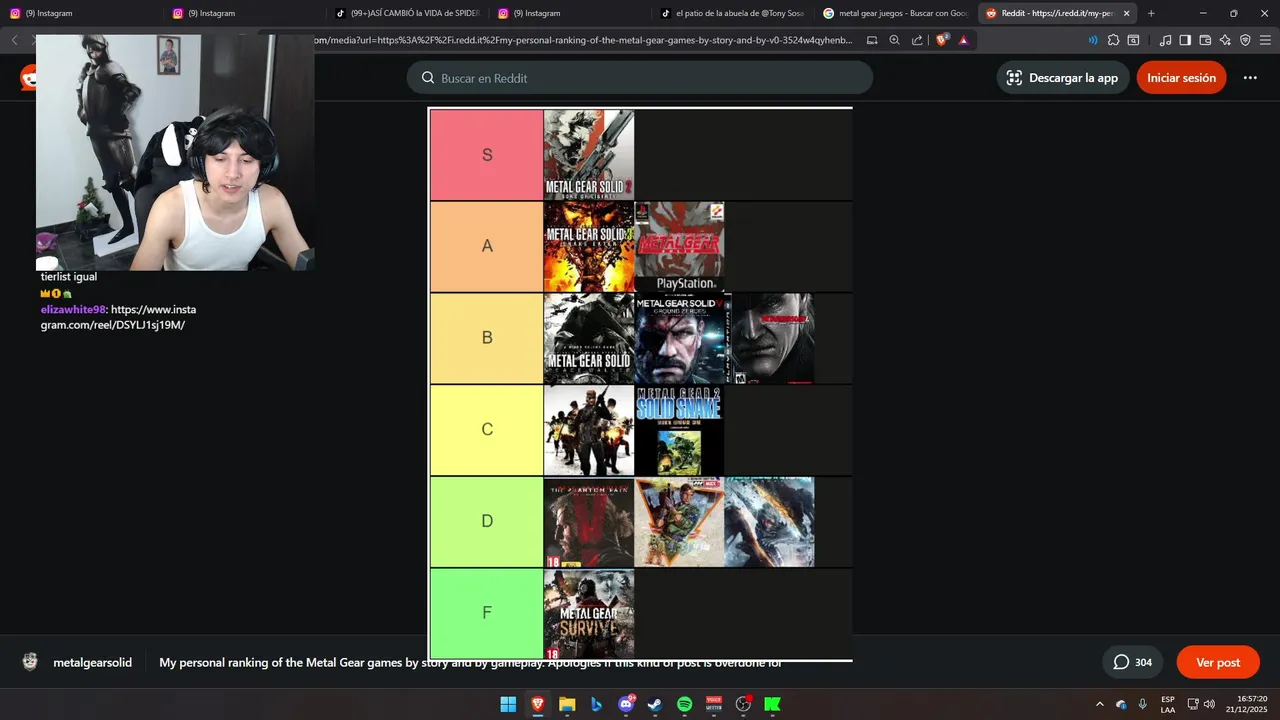Viewport: 1280px width, 720px height.
Task: Open the browser hamburger main menu
Action: click(x=1265, y=40)
